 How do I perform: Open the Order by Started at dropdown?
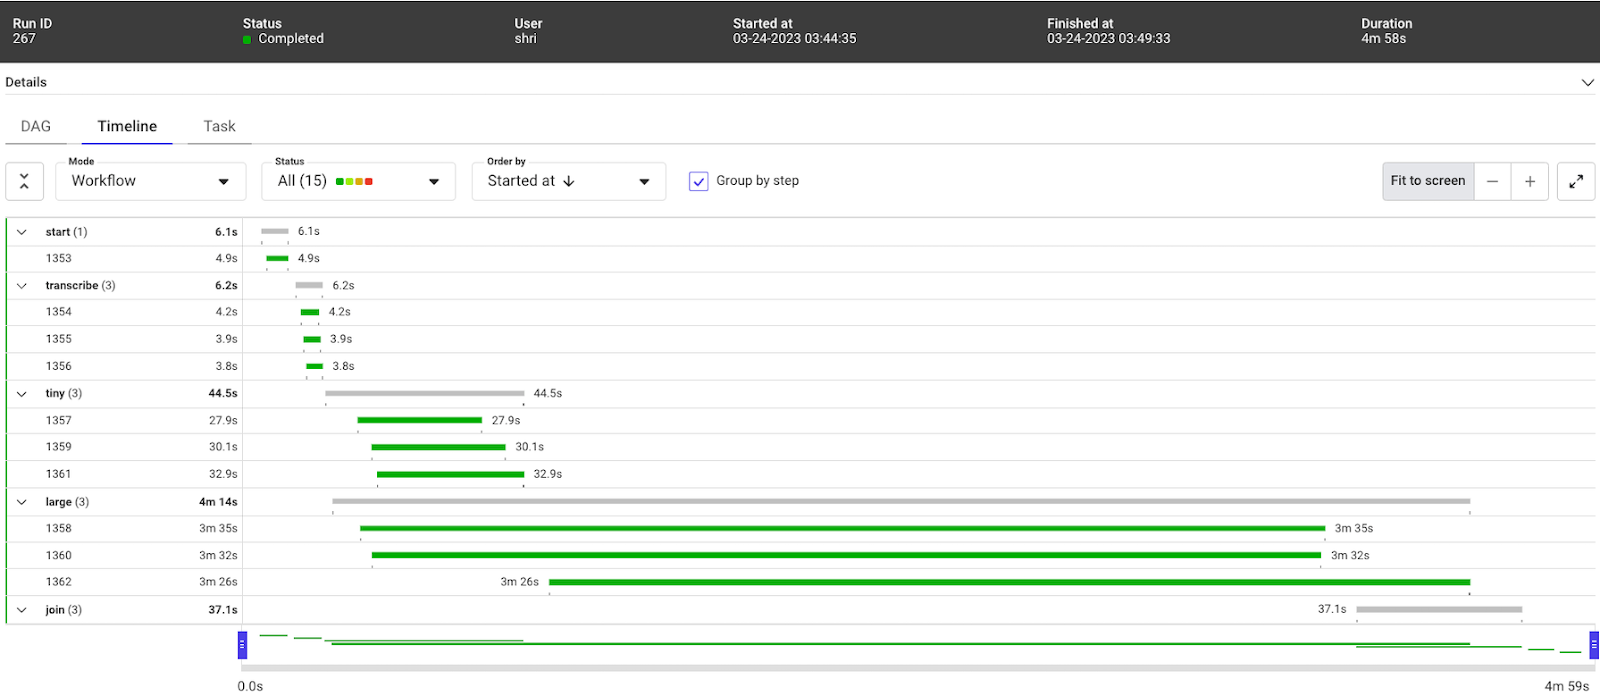point(568,181)
